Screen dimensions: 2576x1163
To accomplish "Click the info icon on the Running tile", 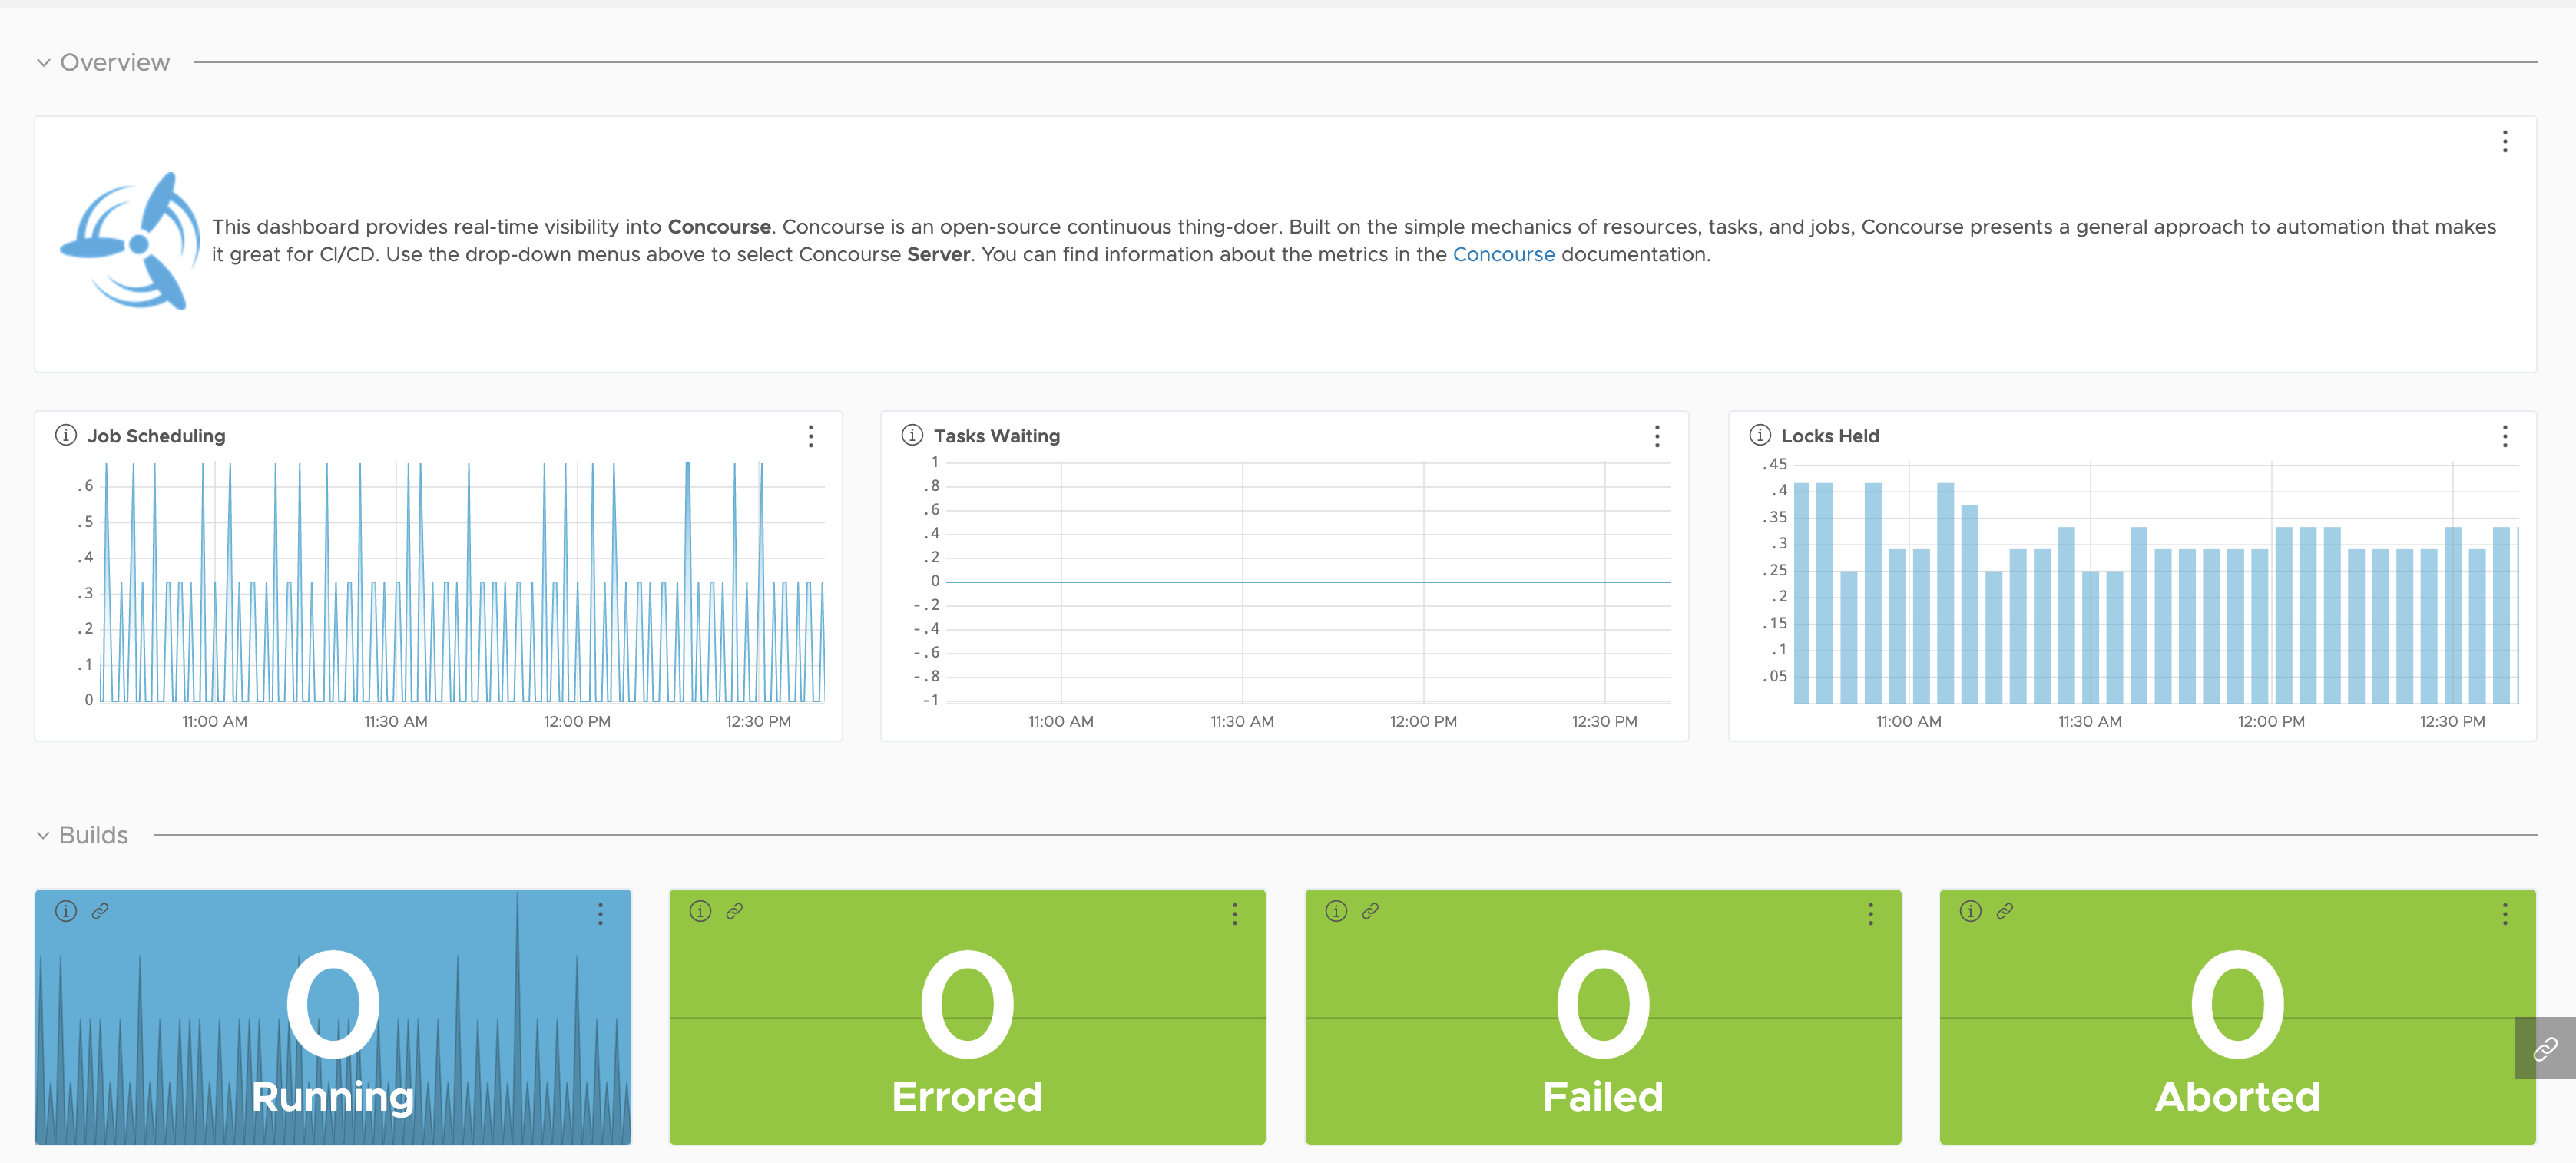I will [x=66, y=911].
